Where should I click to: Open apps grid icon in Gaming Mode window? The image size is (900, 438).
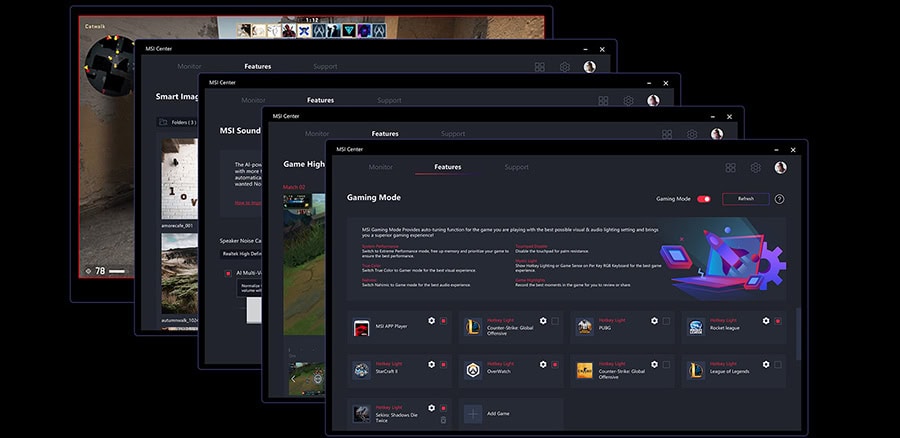coord(731,168)
